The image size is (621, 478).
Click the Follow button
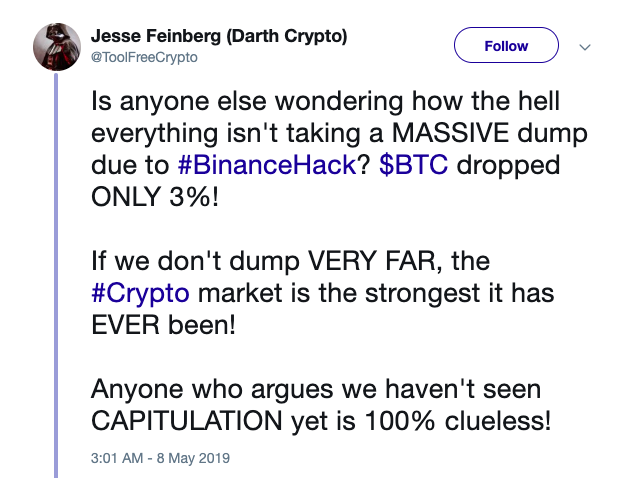(506, 45)
